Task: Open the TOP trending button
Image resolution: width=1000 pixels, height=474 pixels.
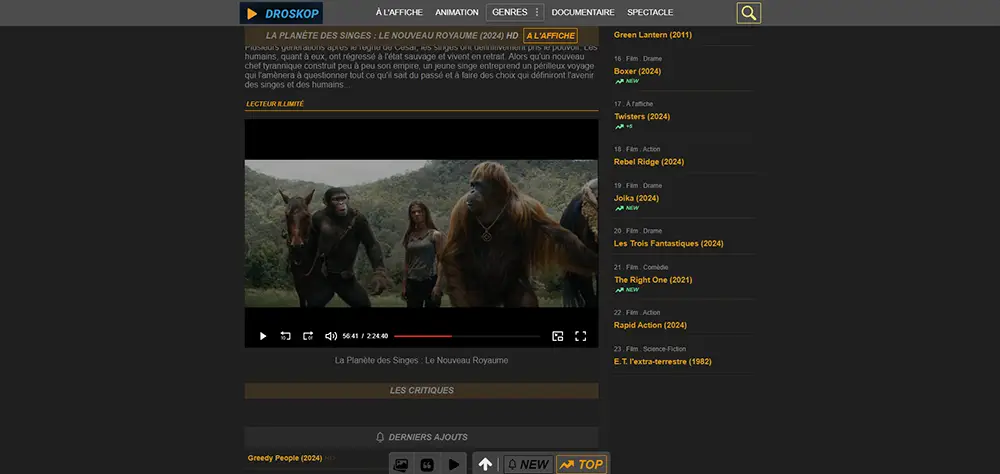Action: 581,464
